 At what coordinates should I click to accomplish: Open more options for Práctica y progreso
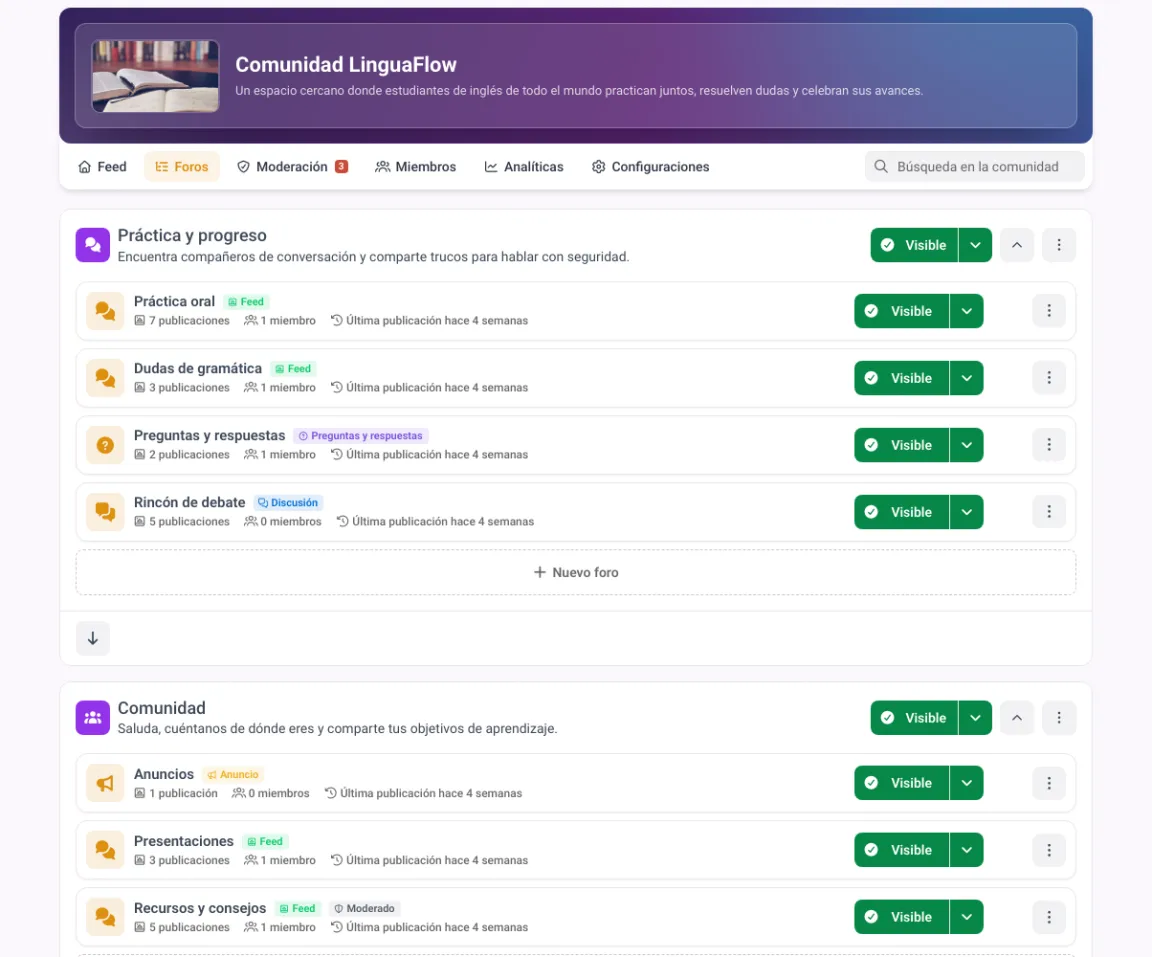[1059, 245]
